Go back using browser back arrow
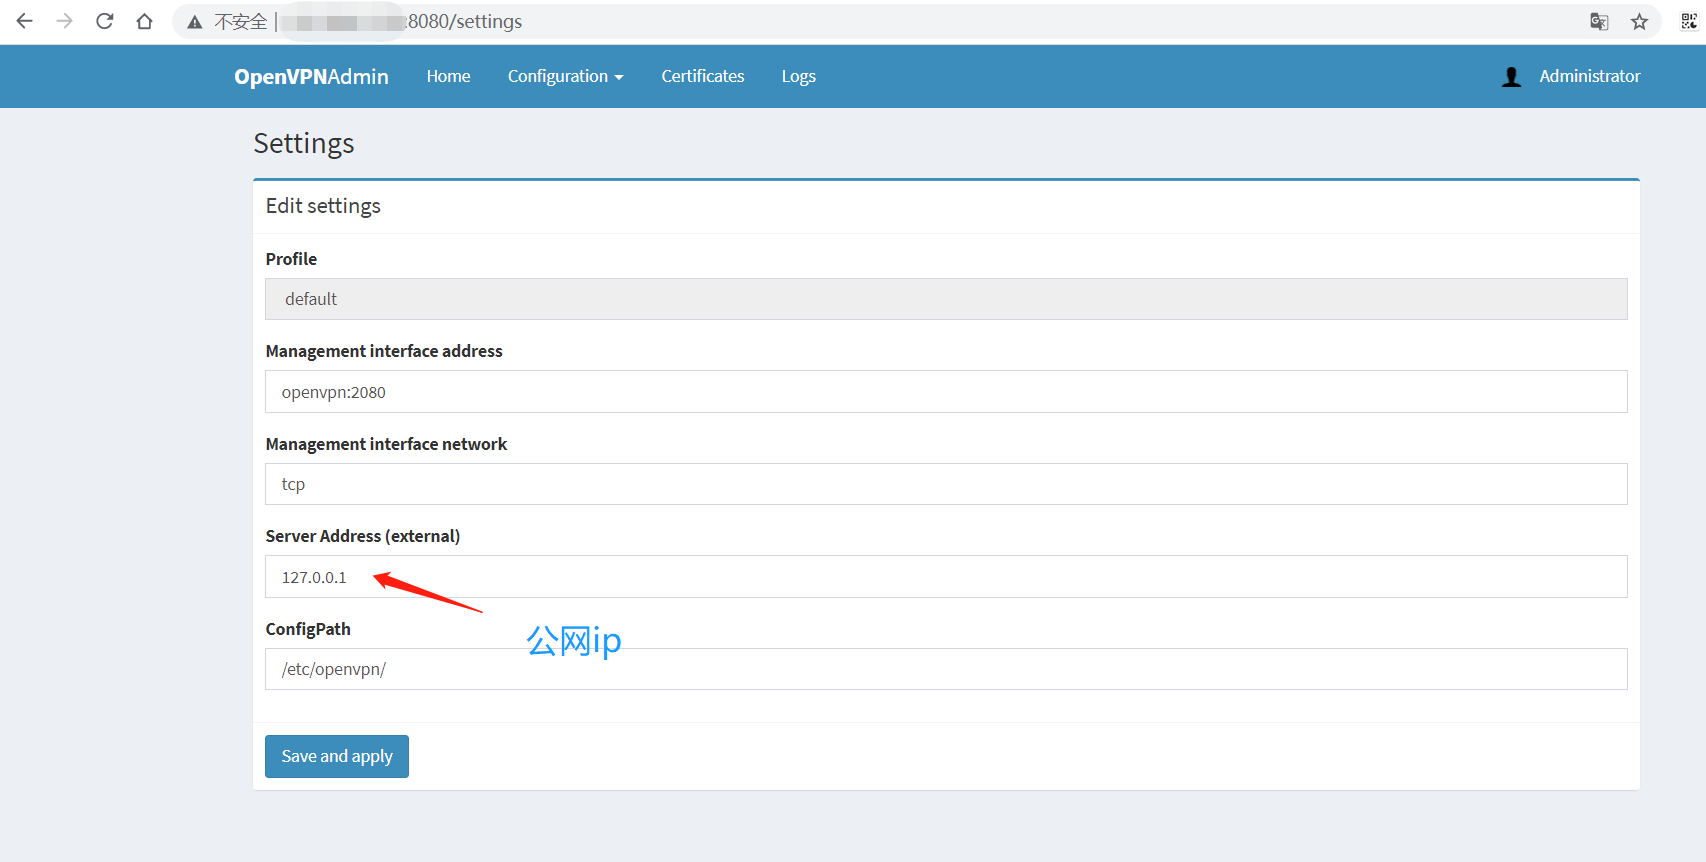Viewport: 1706px width, 862px height. click(x=25, y=21)
